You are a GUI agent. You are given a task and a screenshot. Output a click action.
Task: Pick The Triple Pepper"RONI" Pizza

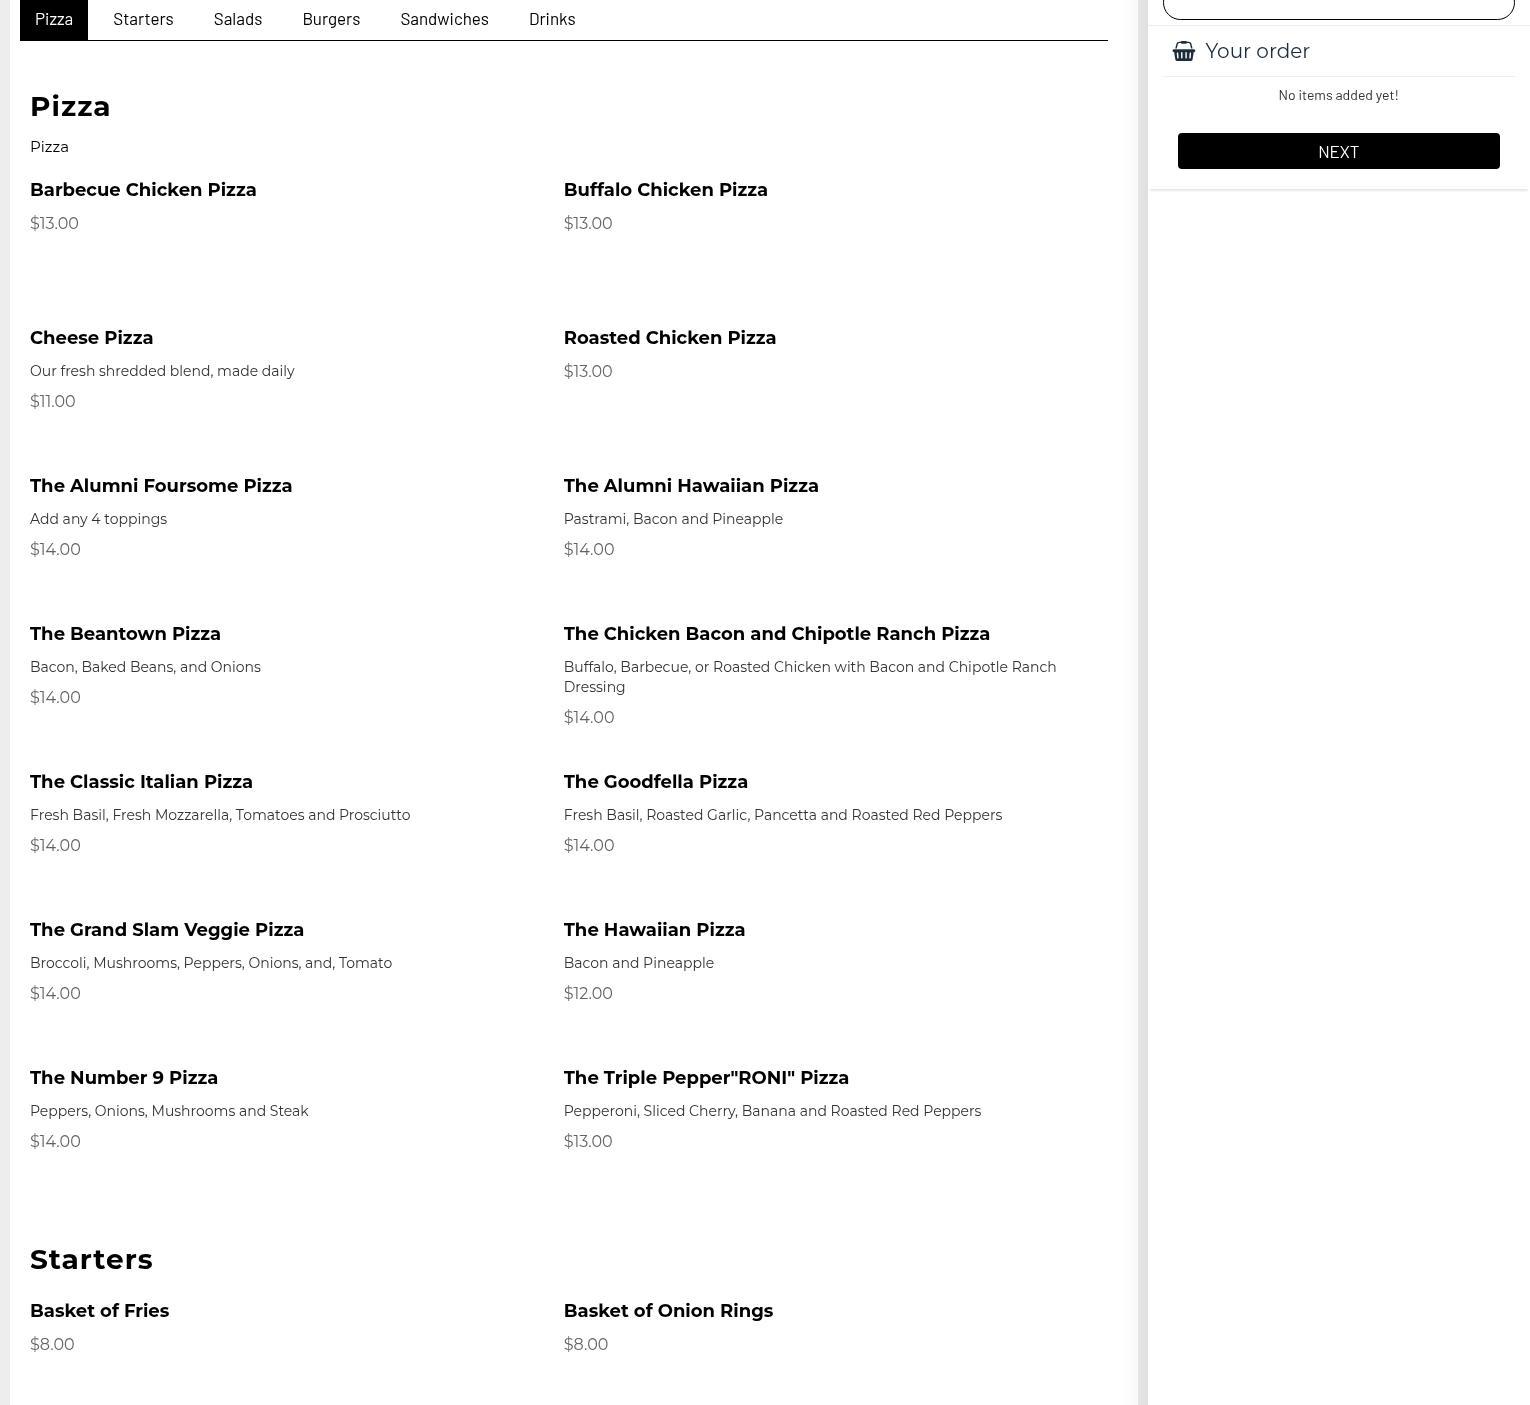point(705,1078)
